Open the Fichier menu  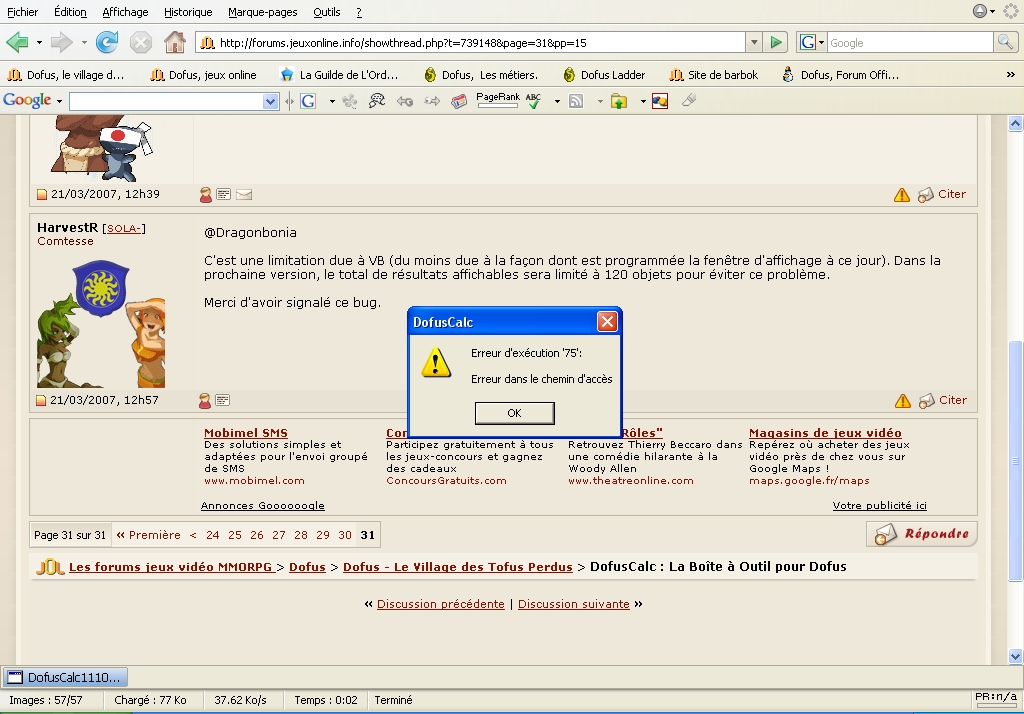coord(22,12)
